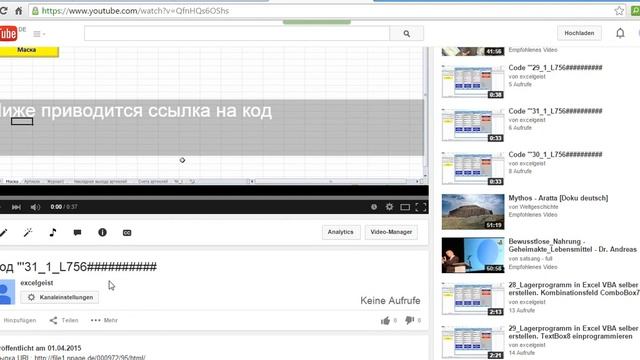Open the 41:56 duration thumbnail at top

pyautogui.click(x=473, y=51)
